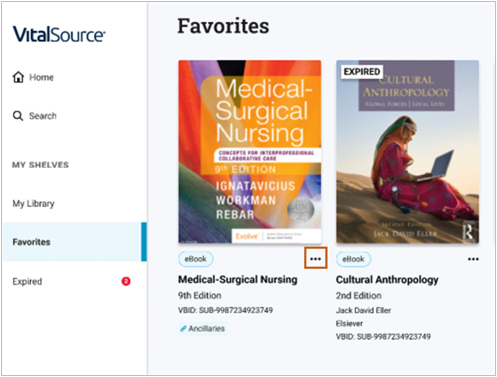This screenshot has height=377, width=497.
Task: Open My Library shelf
Action: tap(33, 204)
